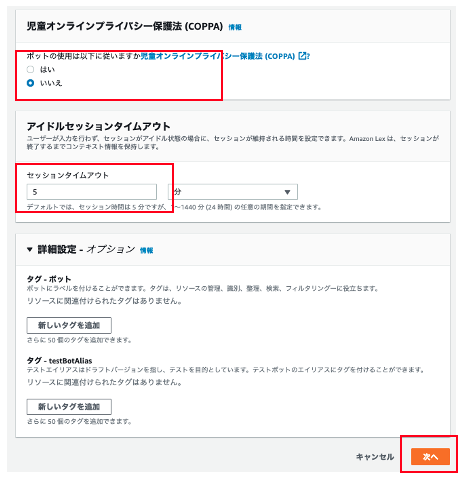Click the dropdown arrow of the 分 selector
Viewport: 466px width, 483px height.
287,192
